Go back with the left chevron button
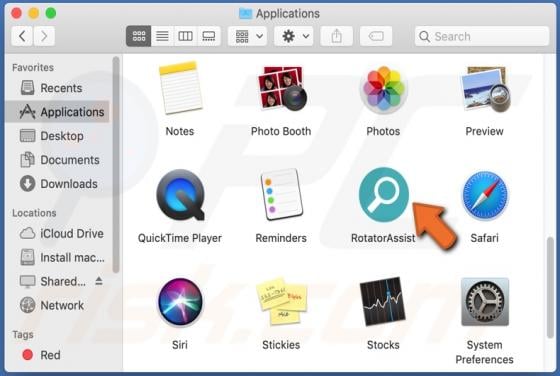The width and height of the screenshot is (560, 376). click(22, 36)
